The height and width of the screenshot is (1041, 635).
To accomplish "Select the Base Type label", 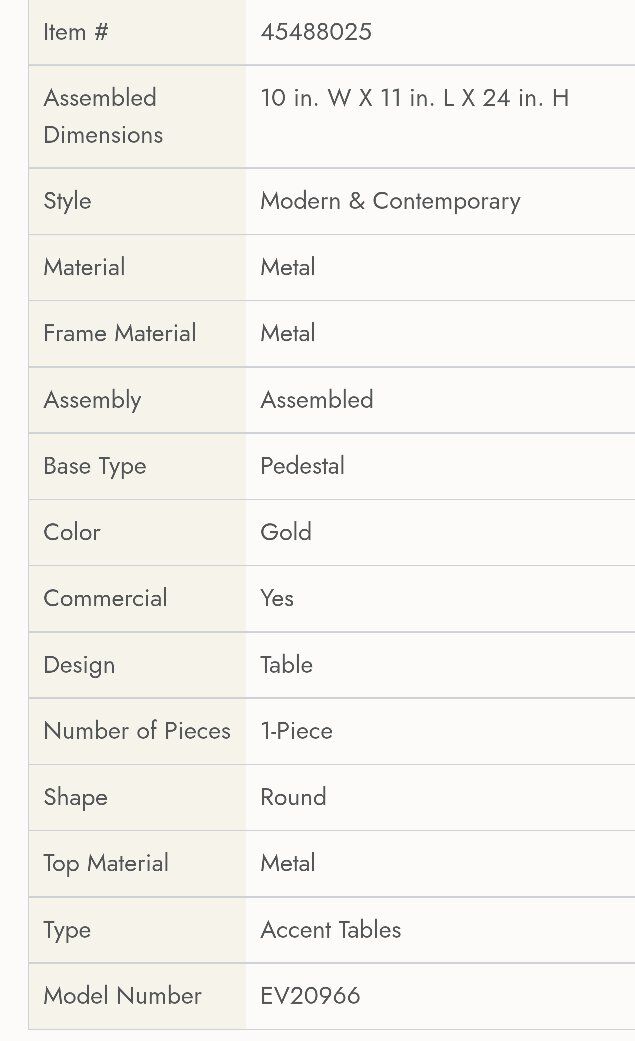I will tap(95, 466).
